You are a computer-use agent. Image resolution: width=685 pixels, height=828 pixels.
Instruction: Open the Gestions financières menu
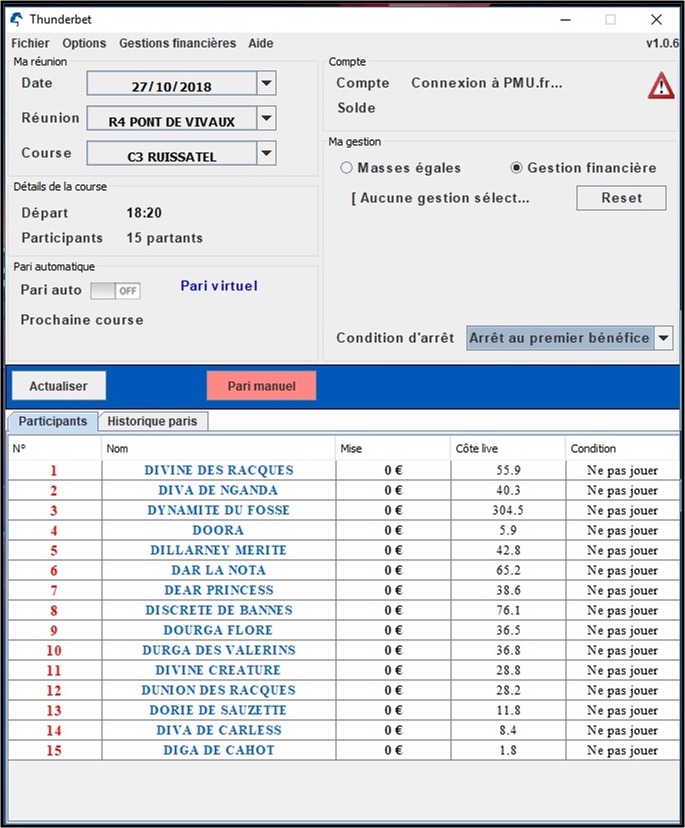click(x=177, y=43)
